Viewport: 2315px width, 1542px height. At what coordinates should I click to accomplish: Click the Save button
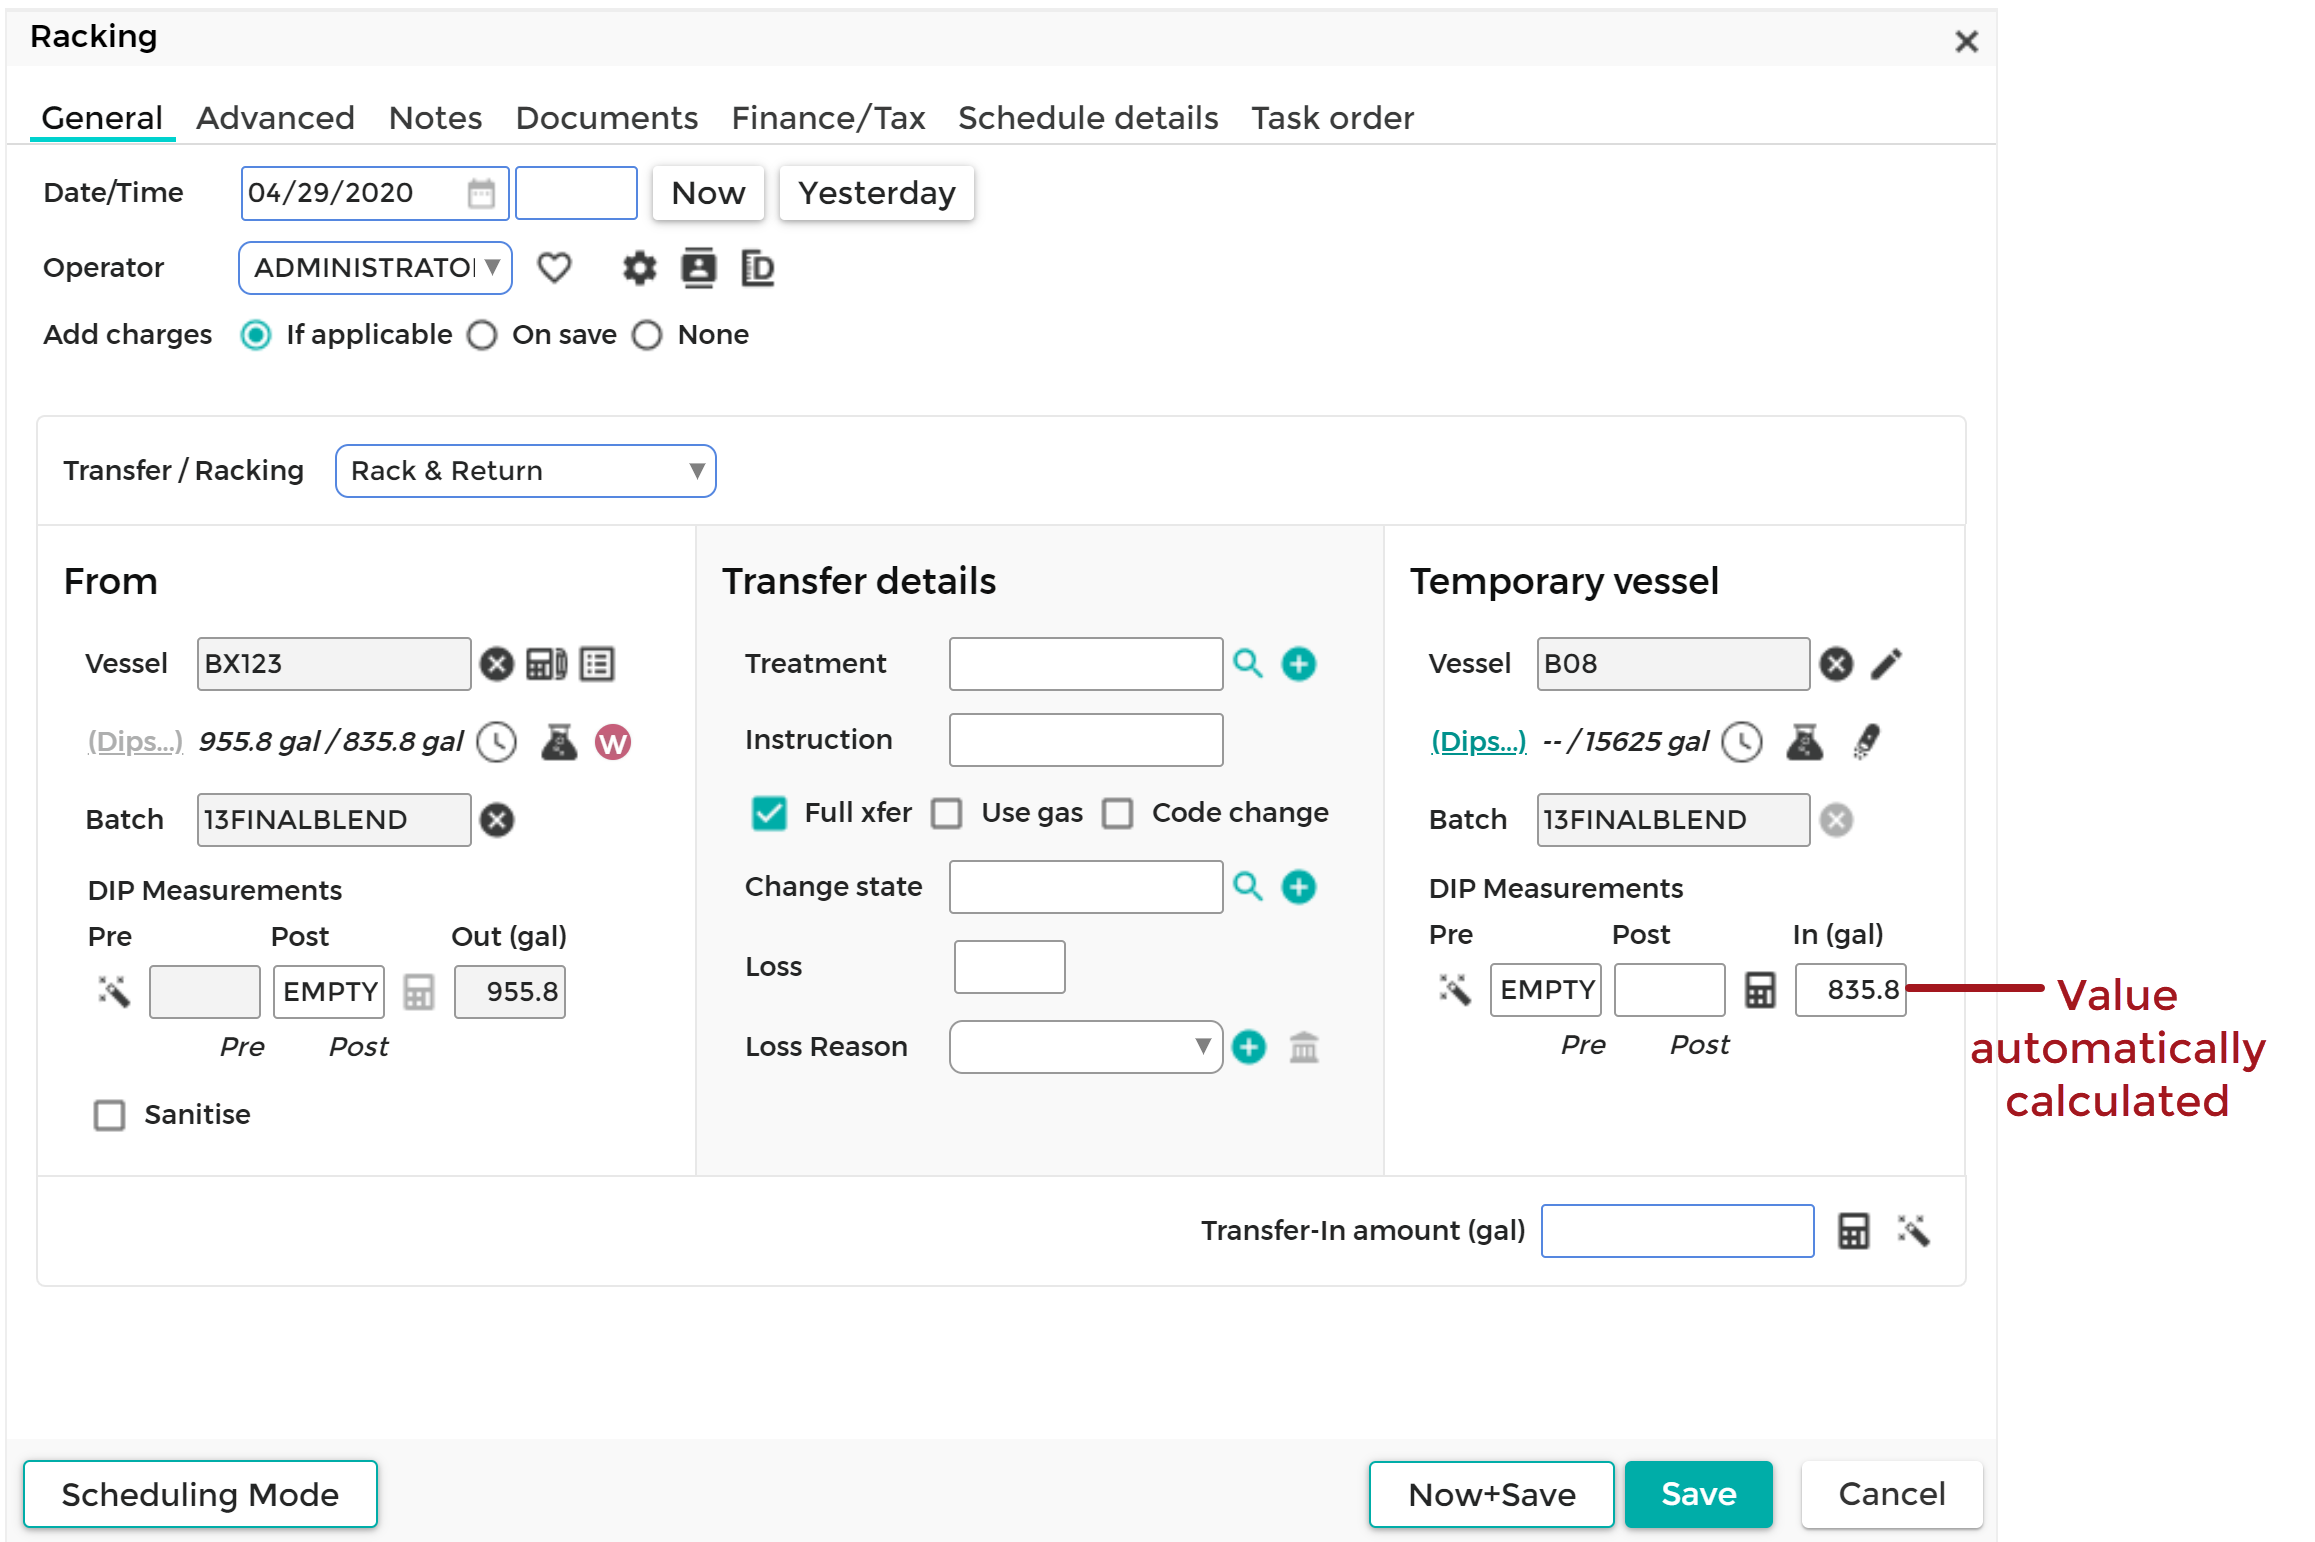(x=1698, y=1494)
